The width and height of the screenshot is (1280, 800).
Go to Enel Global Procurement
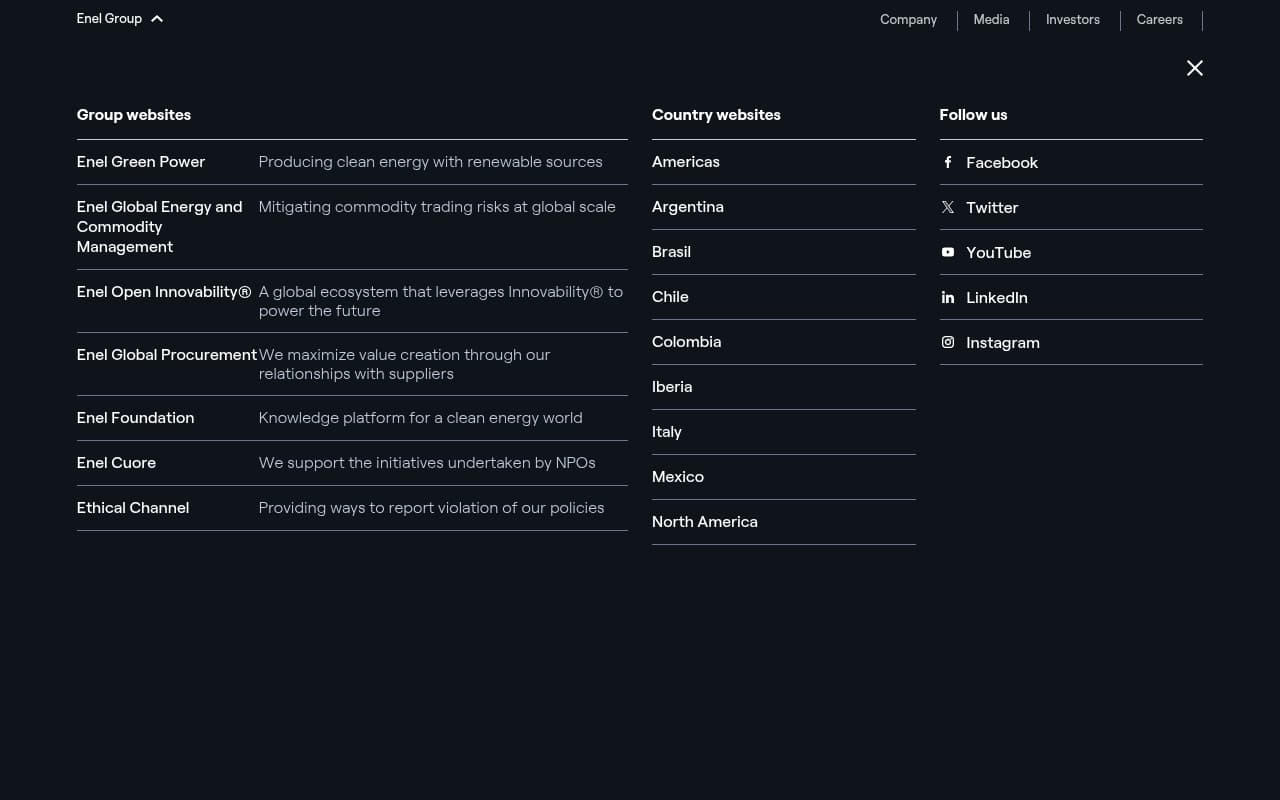[167, 355]
